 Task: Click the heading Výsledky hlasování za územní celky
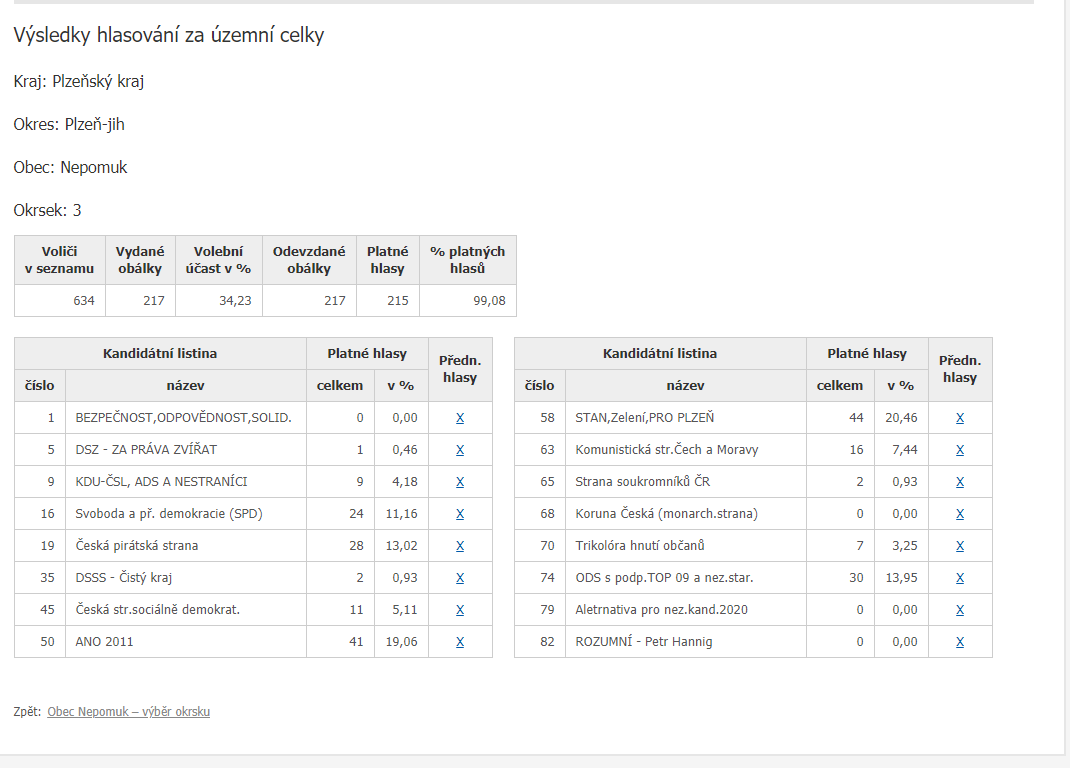coord(169,35)
